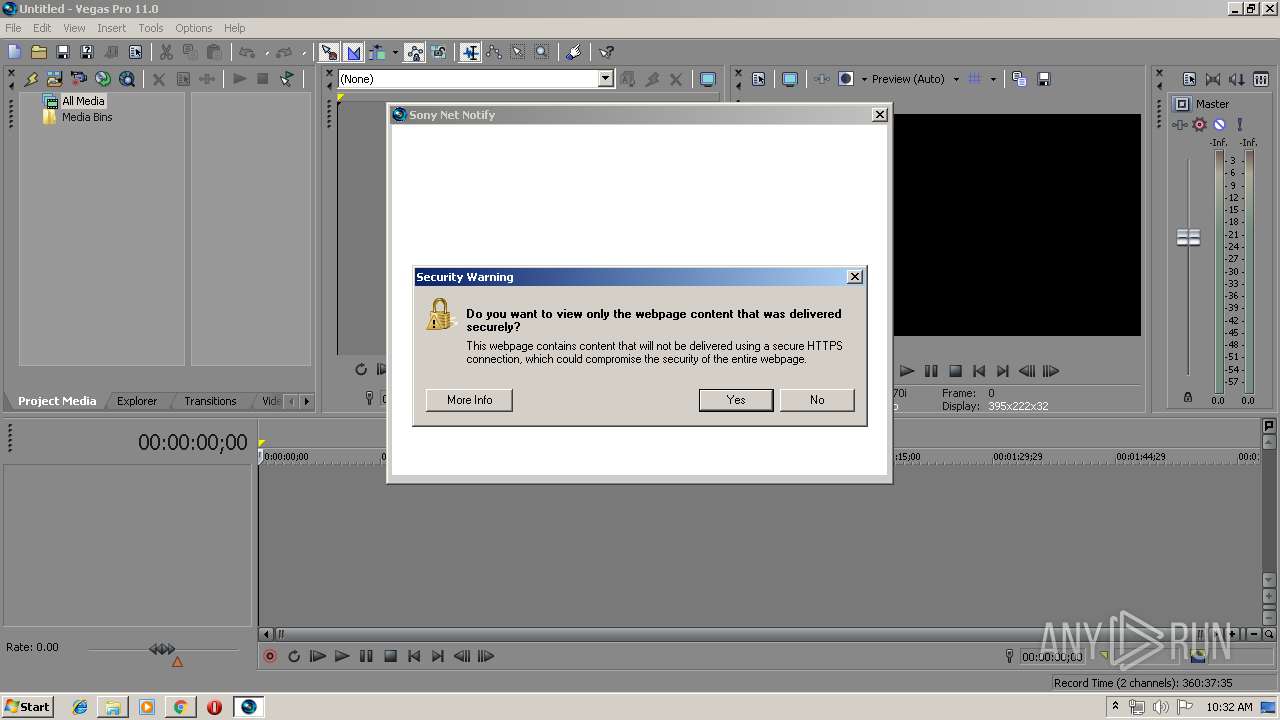Toggle External Monitor icon in Trimmer

(x=708, y=79)
